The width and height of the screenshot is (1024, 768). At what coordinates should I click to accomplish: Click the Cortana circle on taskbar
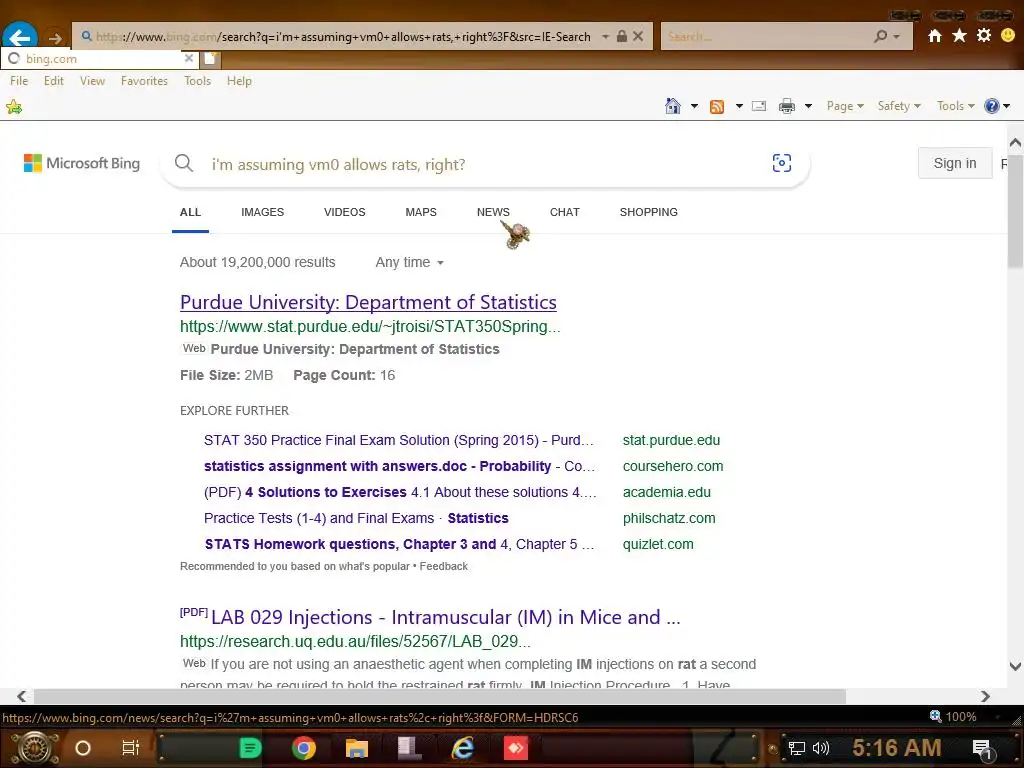click(83, 748)
